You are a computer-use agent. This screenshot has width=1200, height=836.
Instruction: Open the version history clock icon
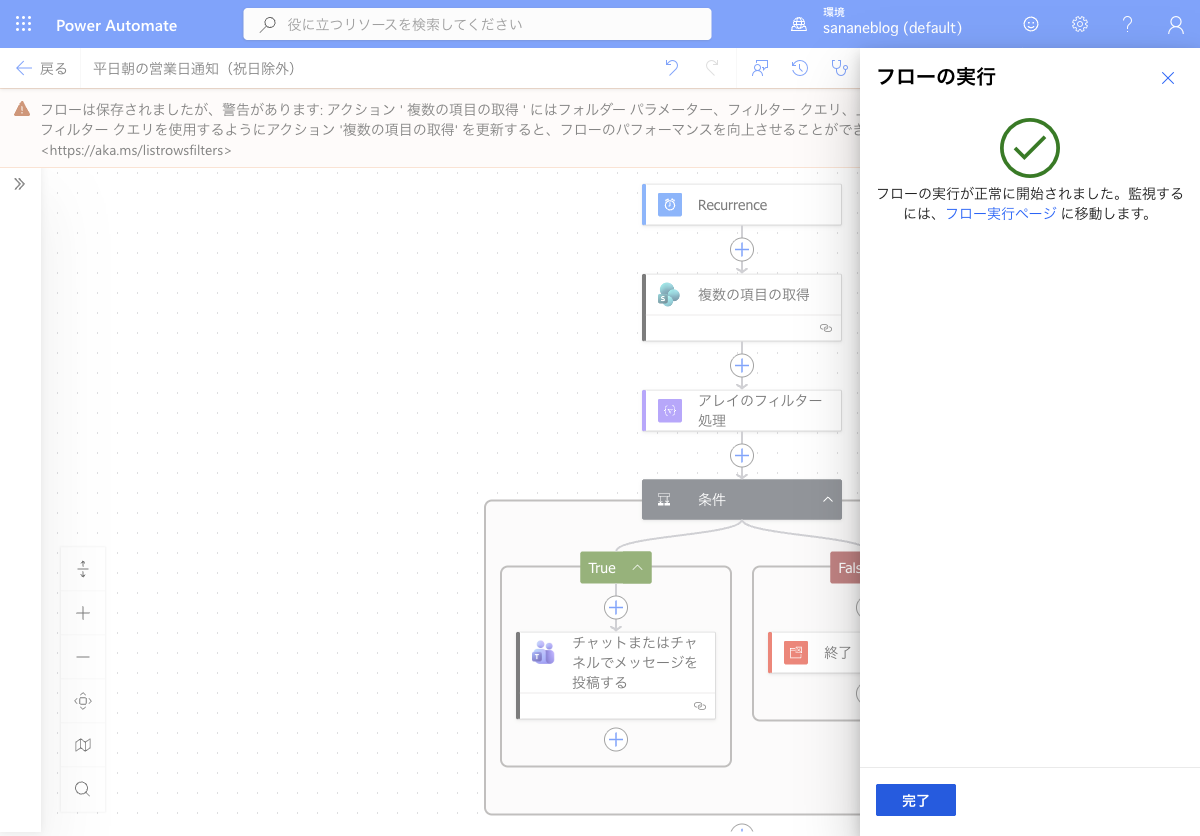800,68
